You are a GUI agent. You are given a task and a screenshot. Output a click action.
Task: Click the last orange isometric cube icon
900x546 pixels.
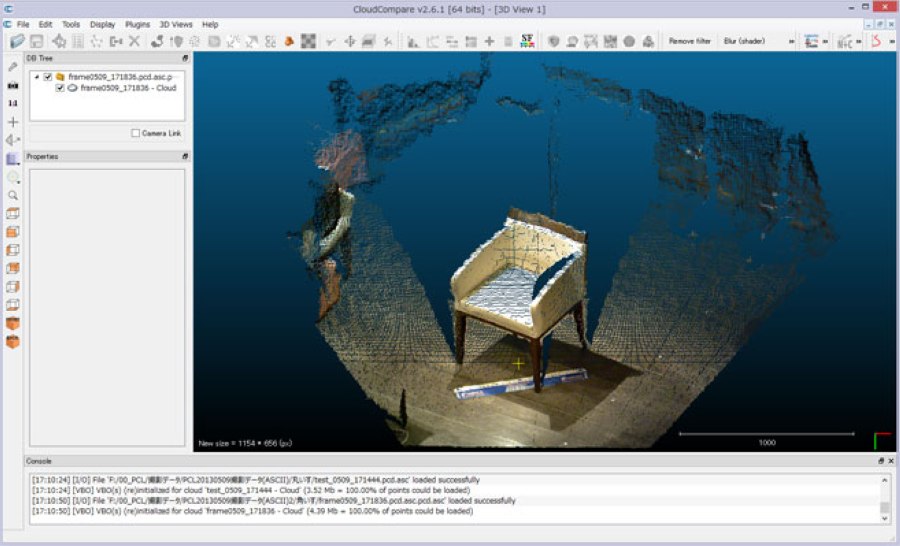click(13, 342)
